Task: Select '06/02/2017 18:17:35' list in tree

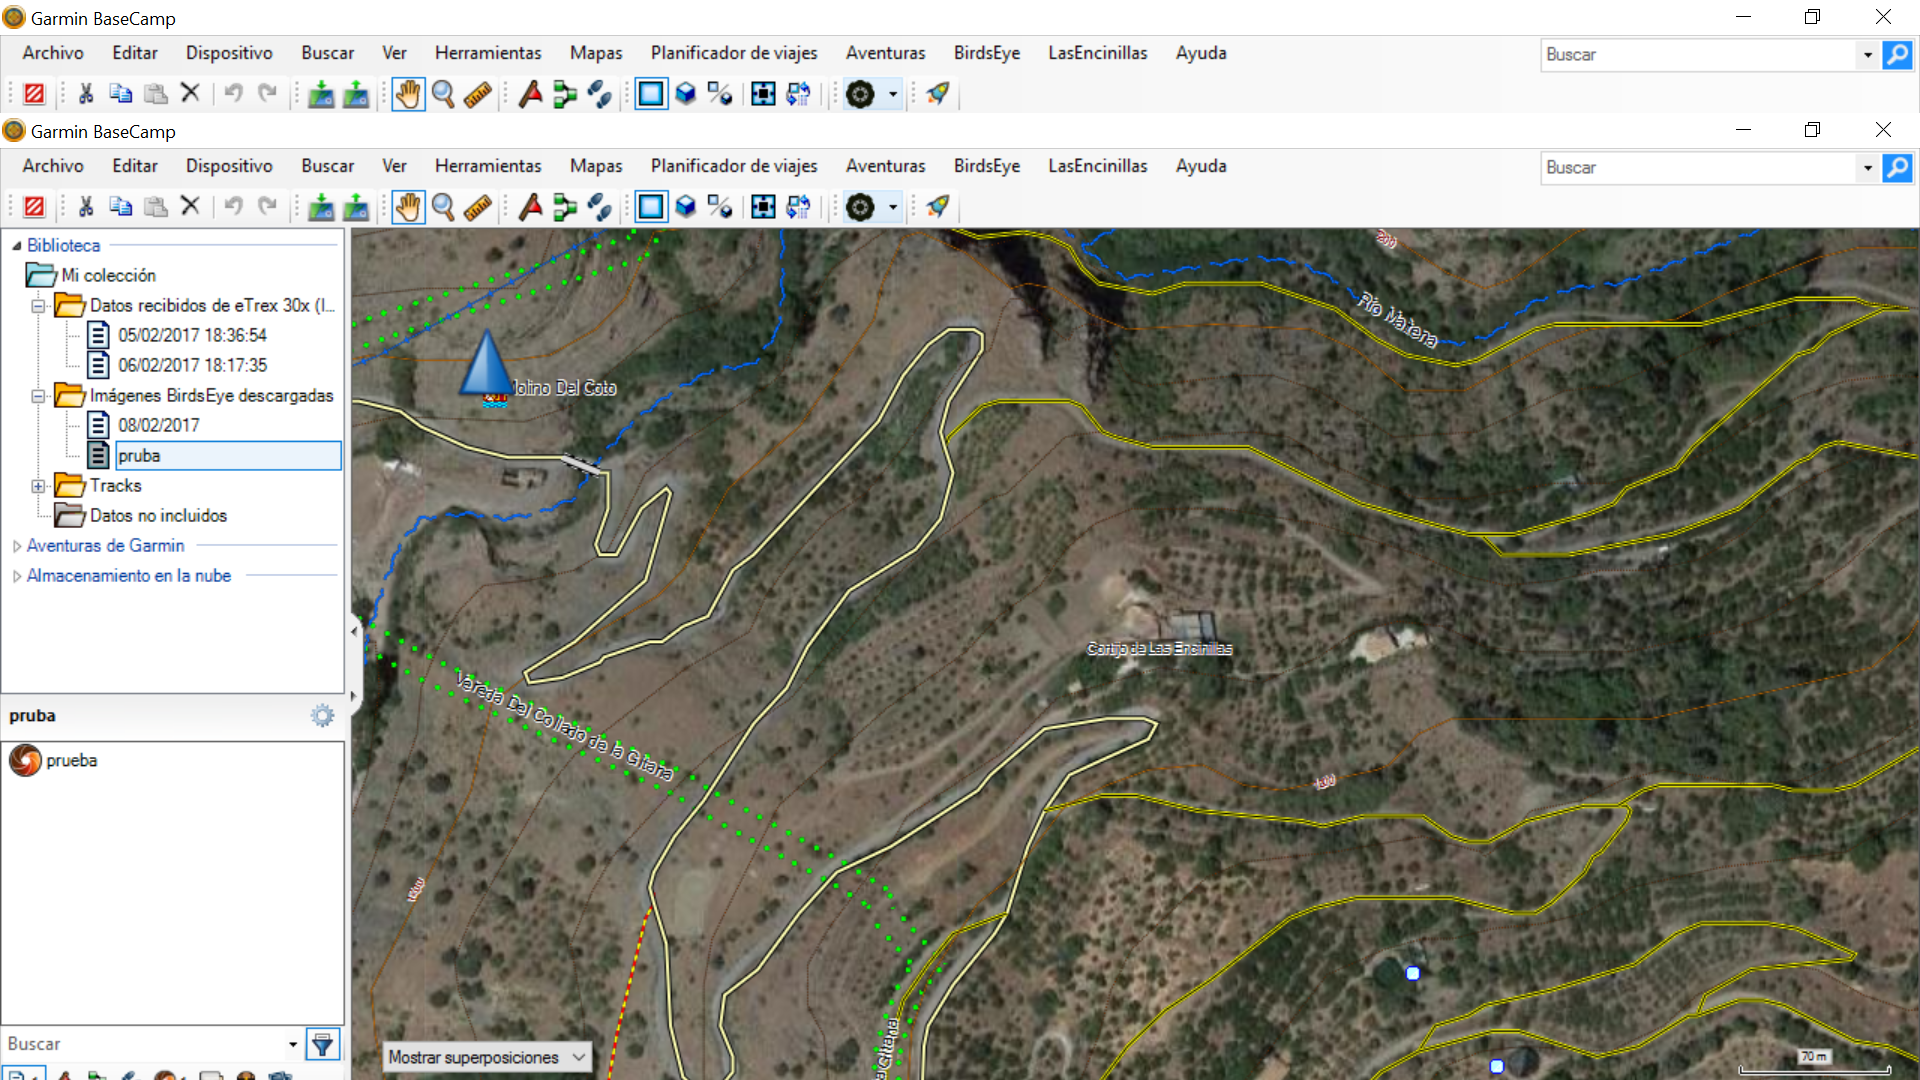Action: click(192, 365)
